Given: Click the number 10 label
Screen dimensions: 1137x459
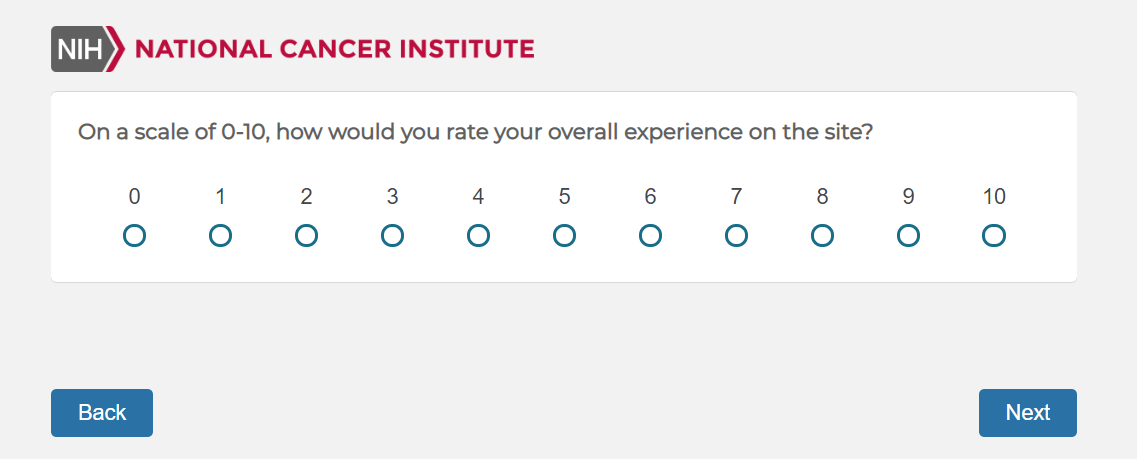Looking at the screenshot, I should [x=994, y=197].
